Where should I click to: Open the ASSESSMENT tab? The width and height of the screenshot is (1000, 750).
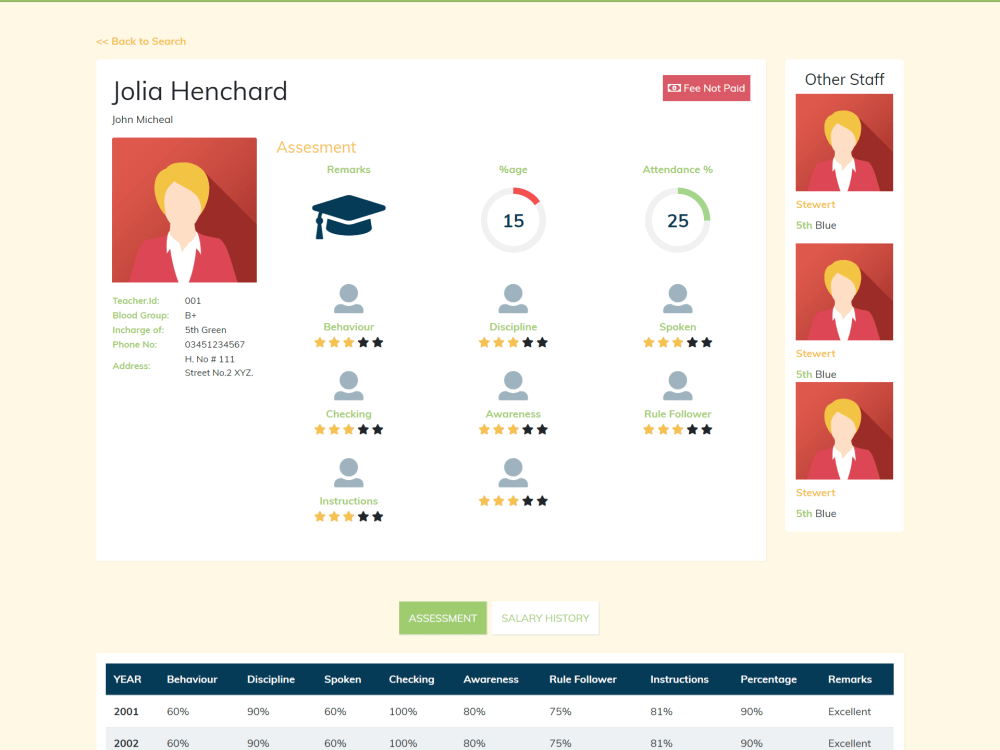coord(443,618)
